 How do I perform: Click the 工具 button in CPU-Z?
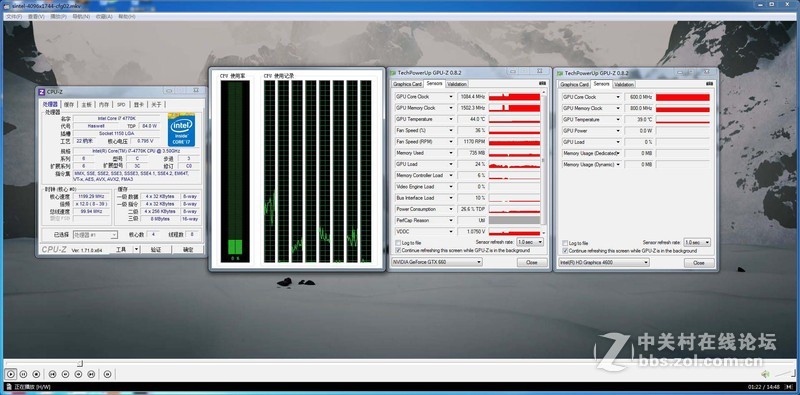tap(121, 250)
